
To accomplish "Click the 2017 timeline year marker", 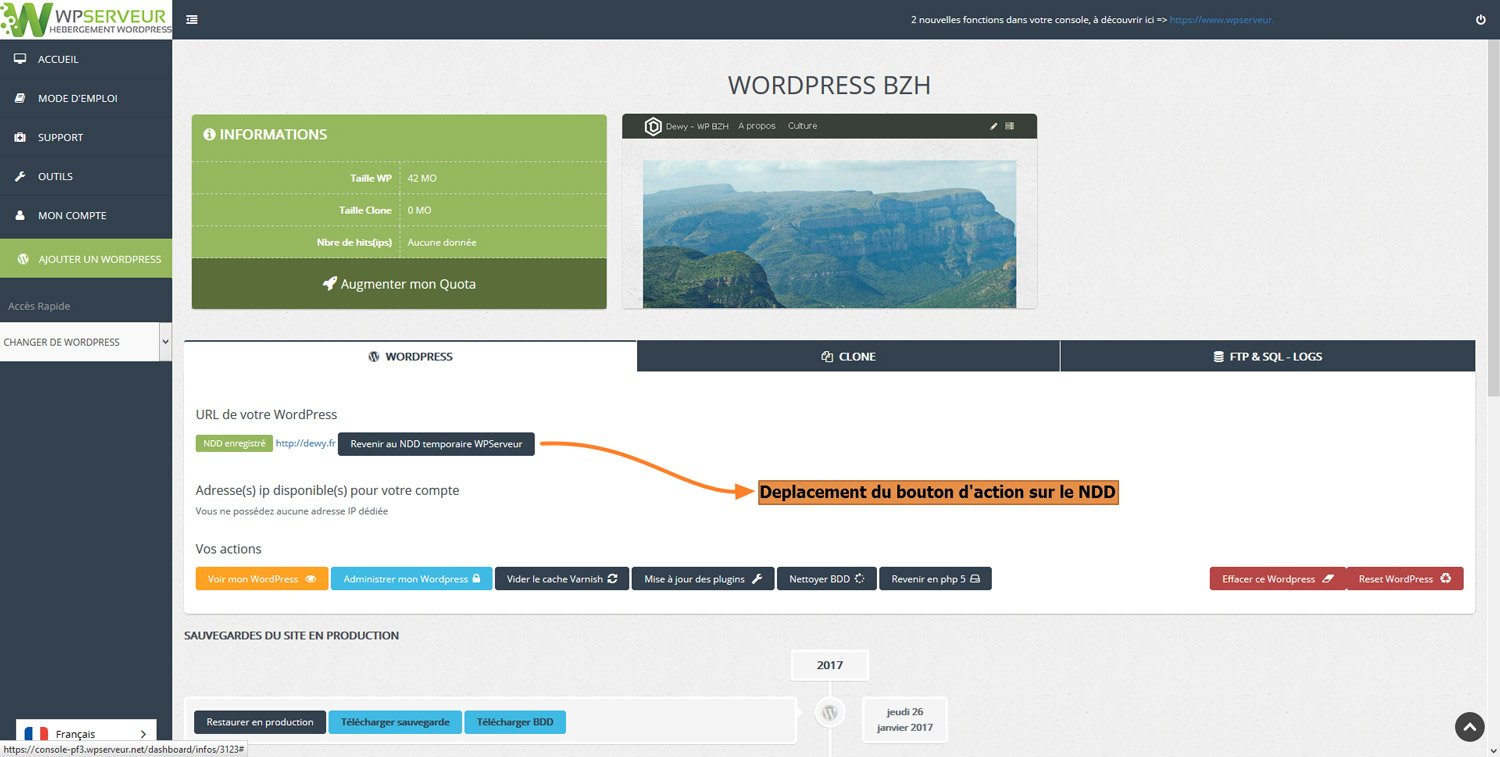I will click(x=829, y=665).
